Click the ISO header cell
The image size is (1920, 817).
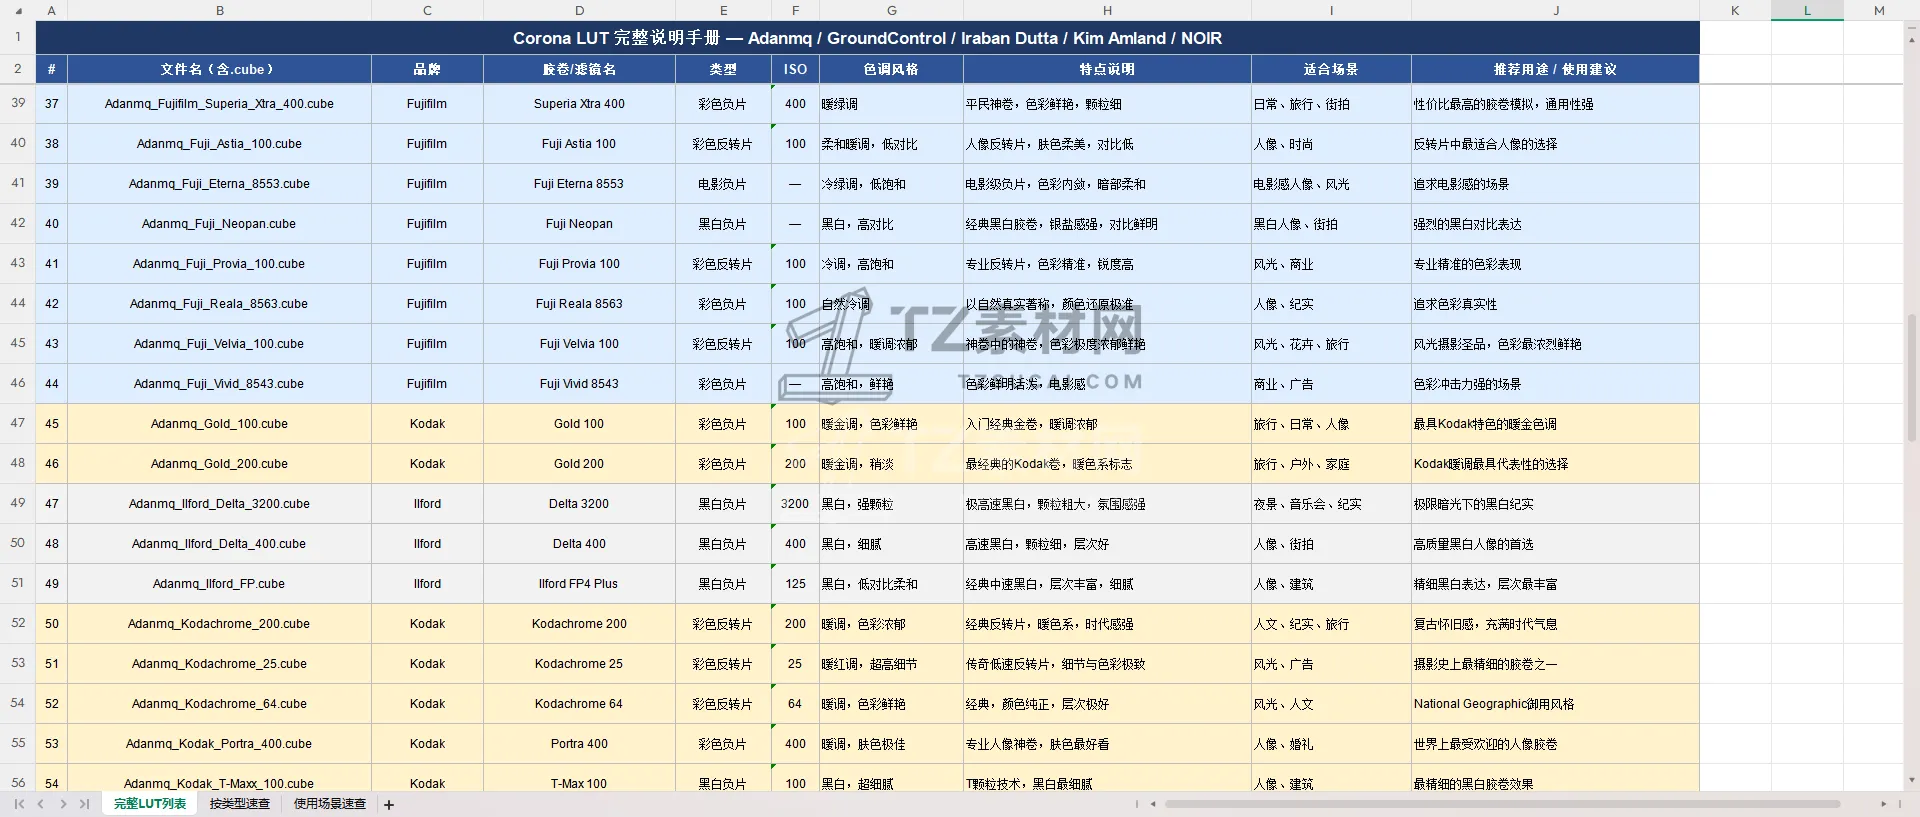(795, 69)
